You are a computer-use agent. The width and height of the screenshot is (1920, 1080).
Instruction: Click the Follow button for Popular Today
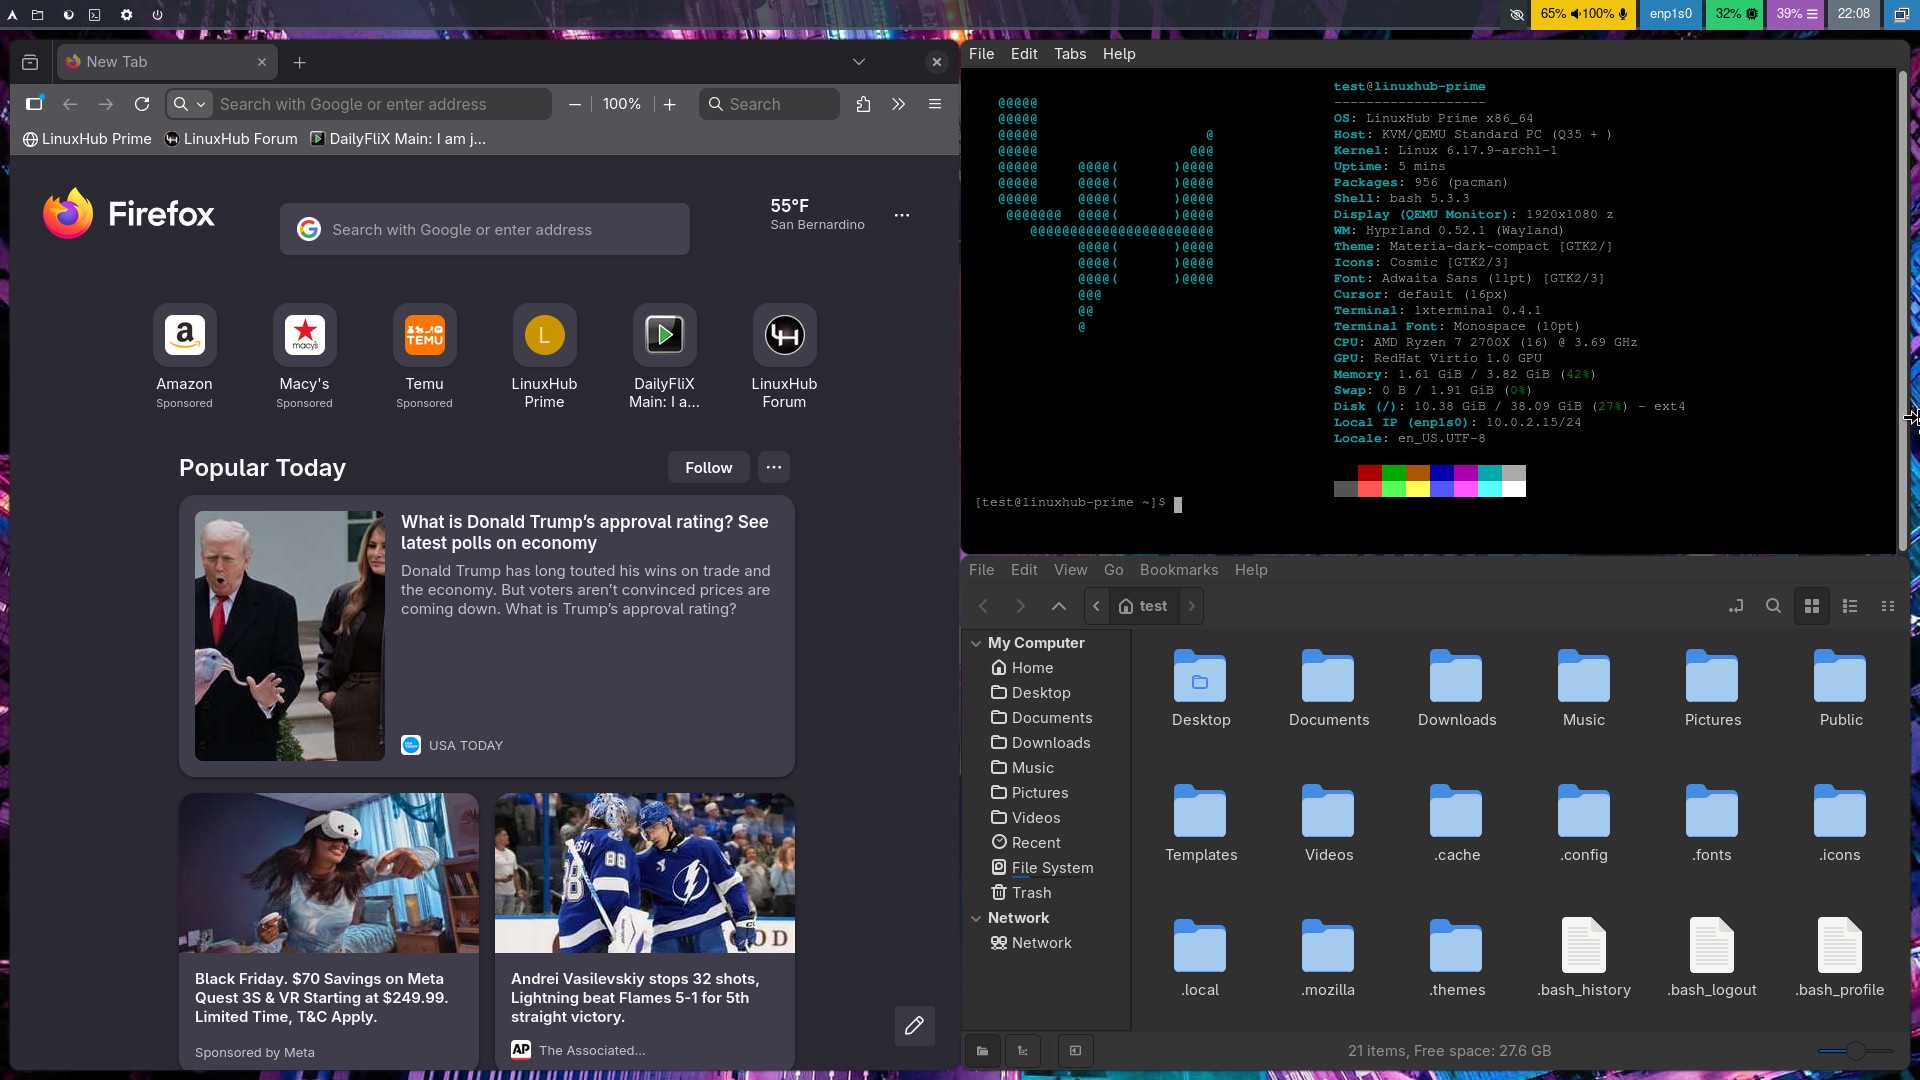pos(708,468)
